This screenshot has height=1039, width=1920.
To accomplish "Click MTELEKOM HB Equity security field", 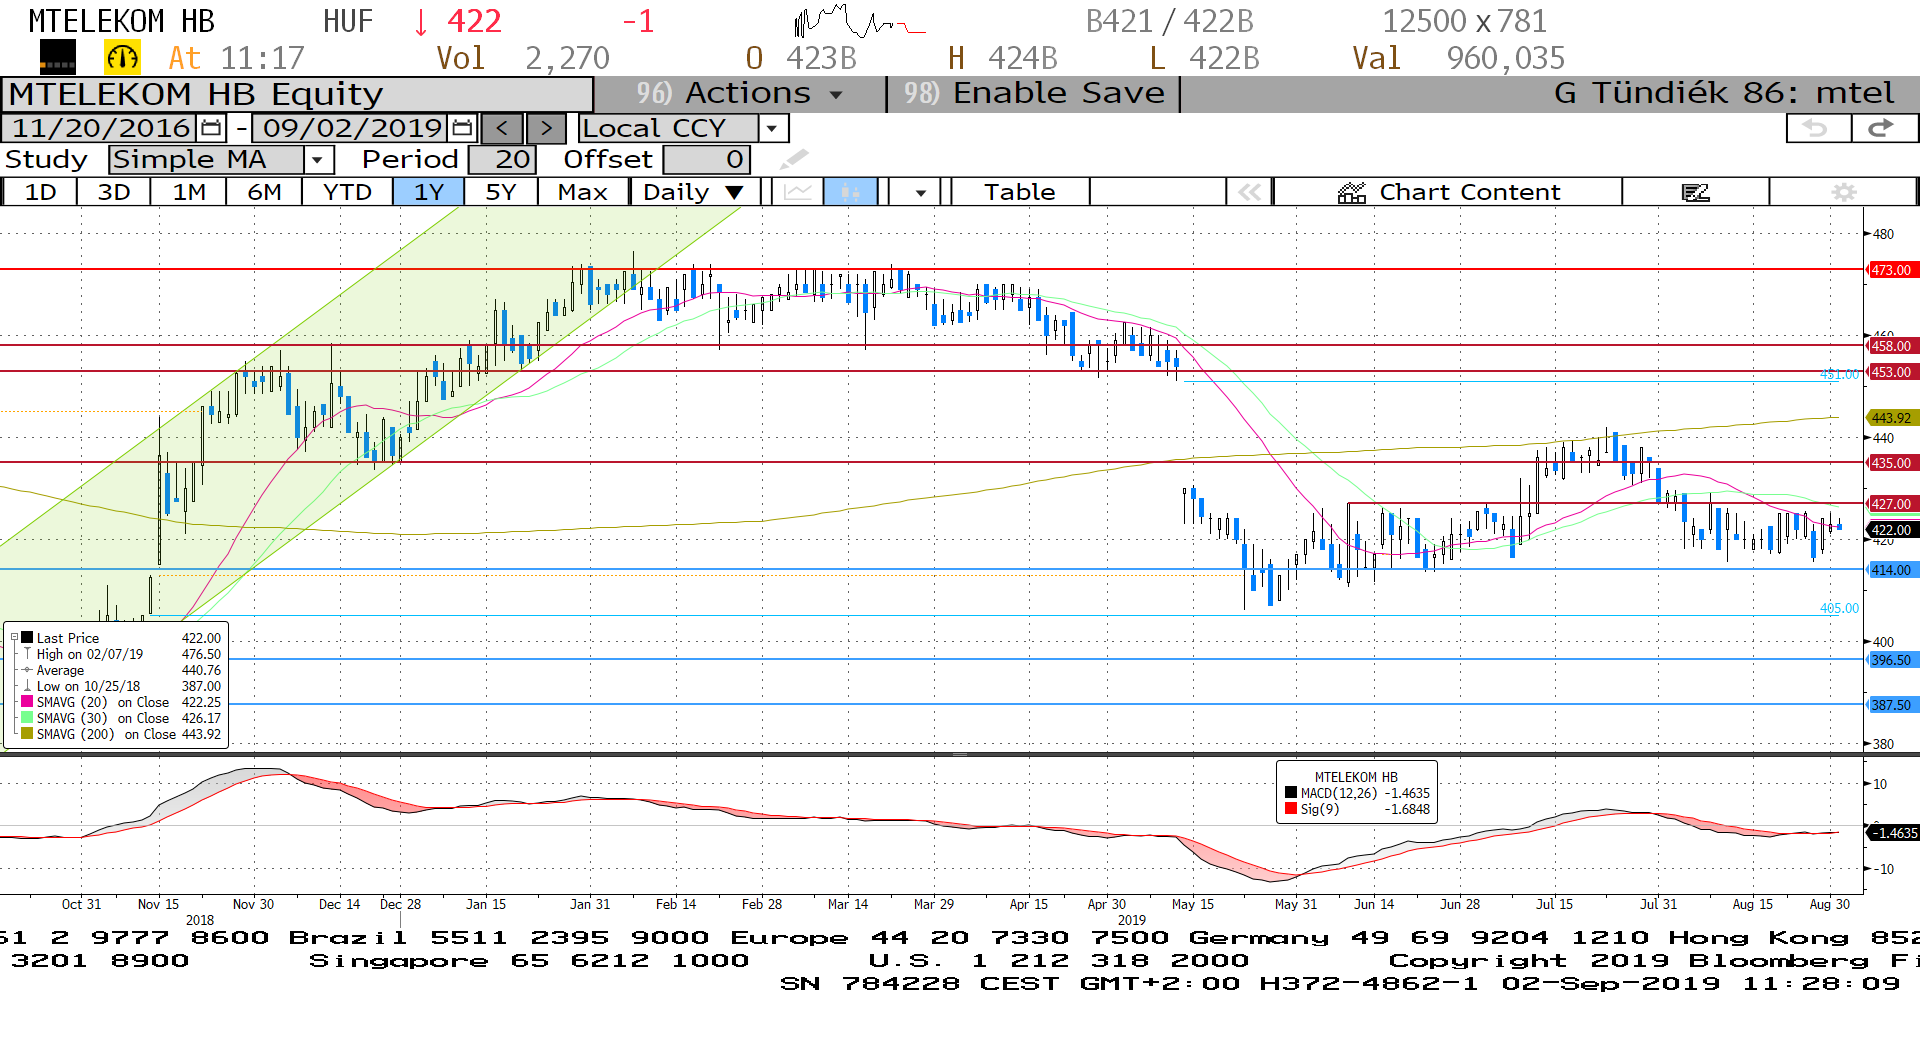I will [x=297, y=94].
